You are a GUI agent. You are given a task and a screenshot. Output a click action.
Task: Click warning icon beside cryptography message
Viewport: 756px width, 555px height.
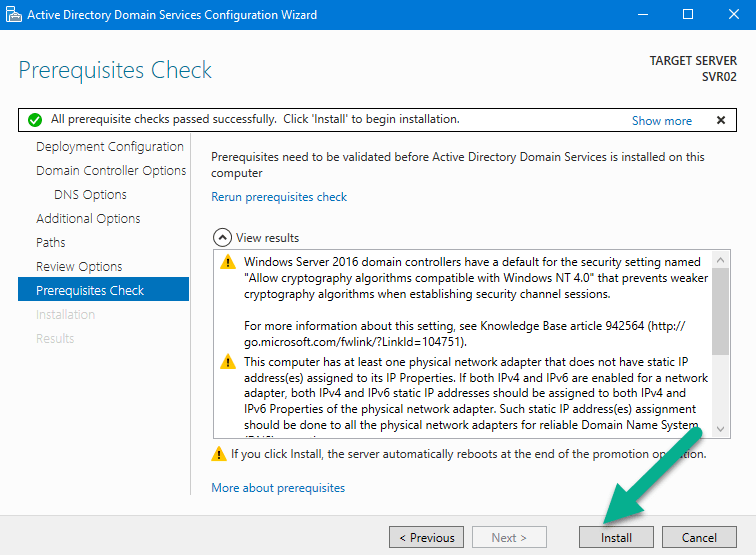click(x=228, y=262)
